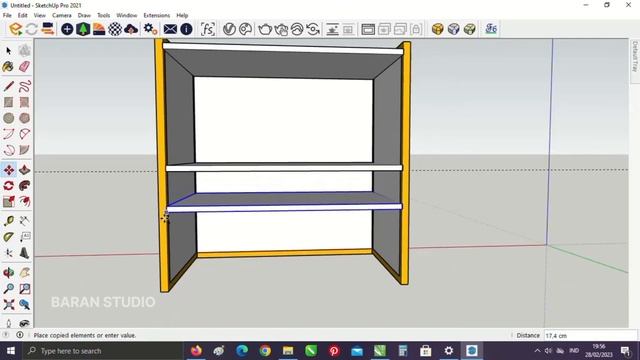The height and width of the screenshot is (360, 640).
Task: Select the Pan hand tool
Action: pyautogui.click(x=24, y=273)
